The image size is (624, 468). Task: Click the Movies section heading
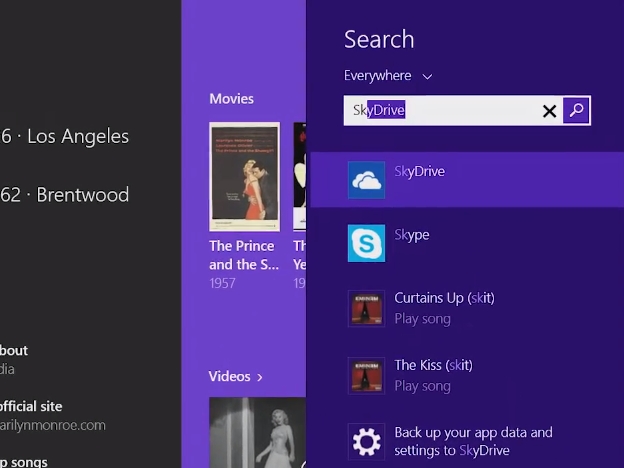click(231, 99)
